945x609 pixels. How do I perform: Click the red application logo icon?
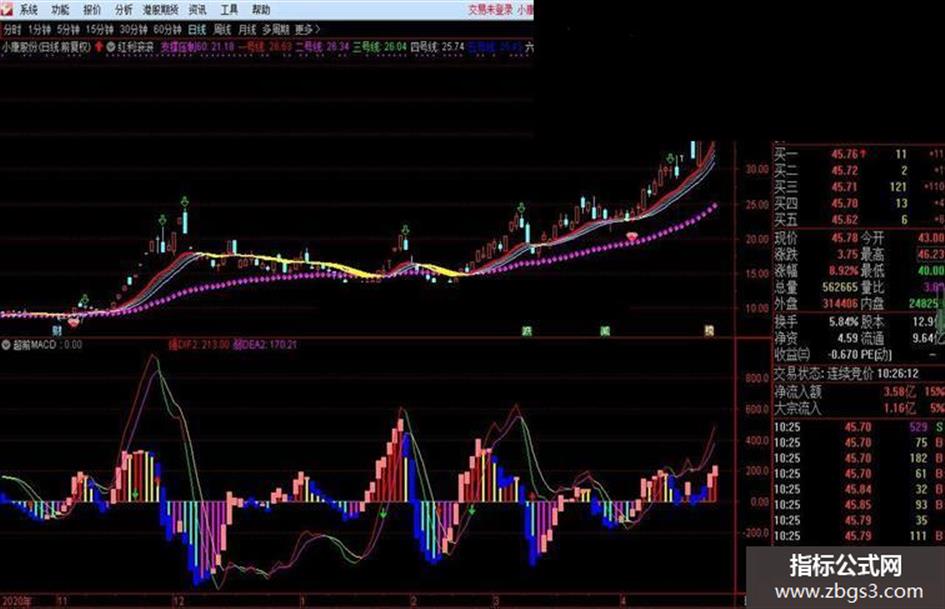pyautogui.click(x=7, y=8)
